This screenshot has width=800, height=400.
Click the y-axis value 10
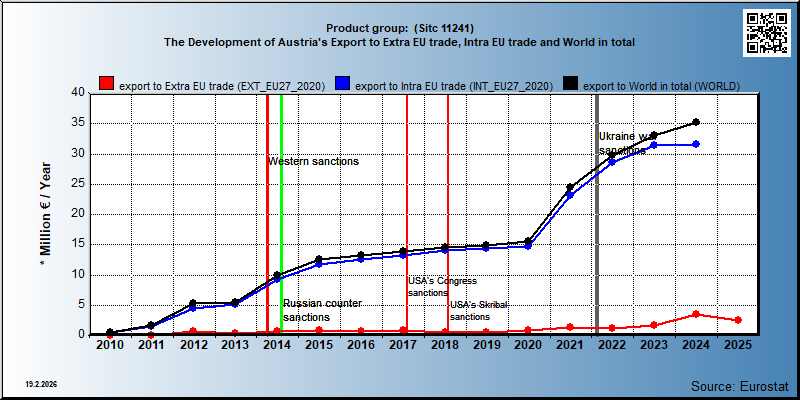[78, 275]
